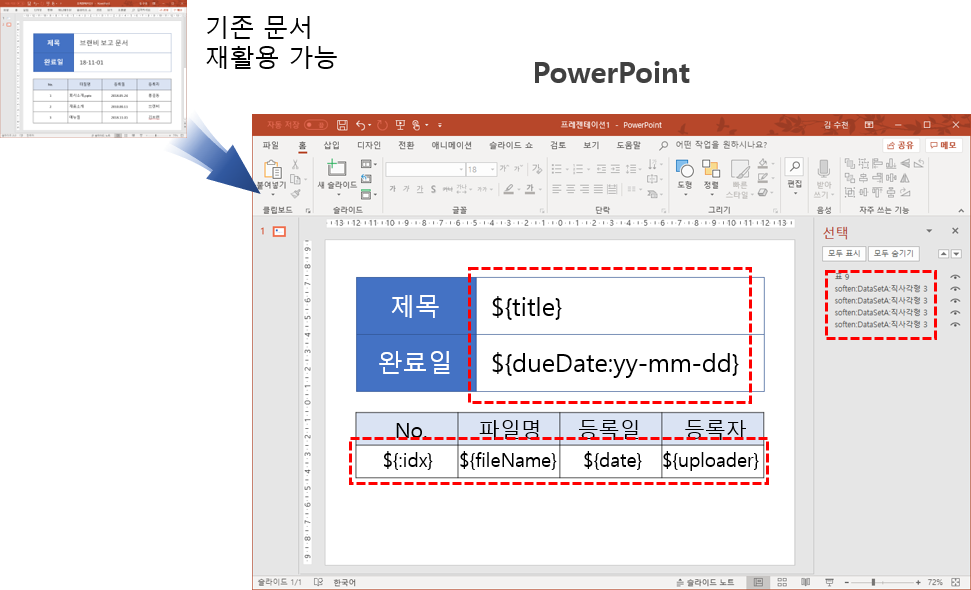The width and height of the screenshot is (971, 590).
Task: Switch to the Animations (애니메이션) tab
Action: pyautogui.click(x=451, y=145)
